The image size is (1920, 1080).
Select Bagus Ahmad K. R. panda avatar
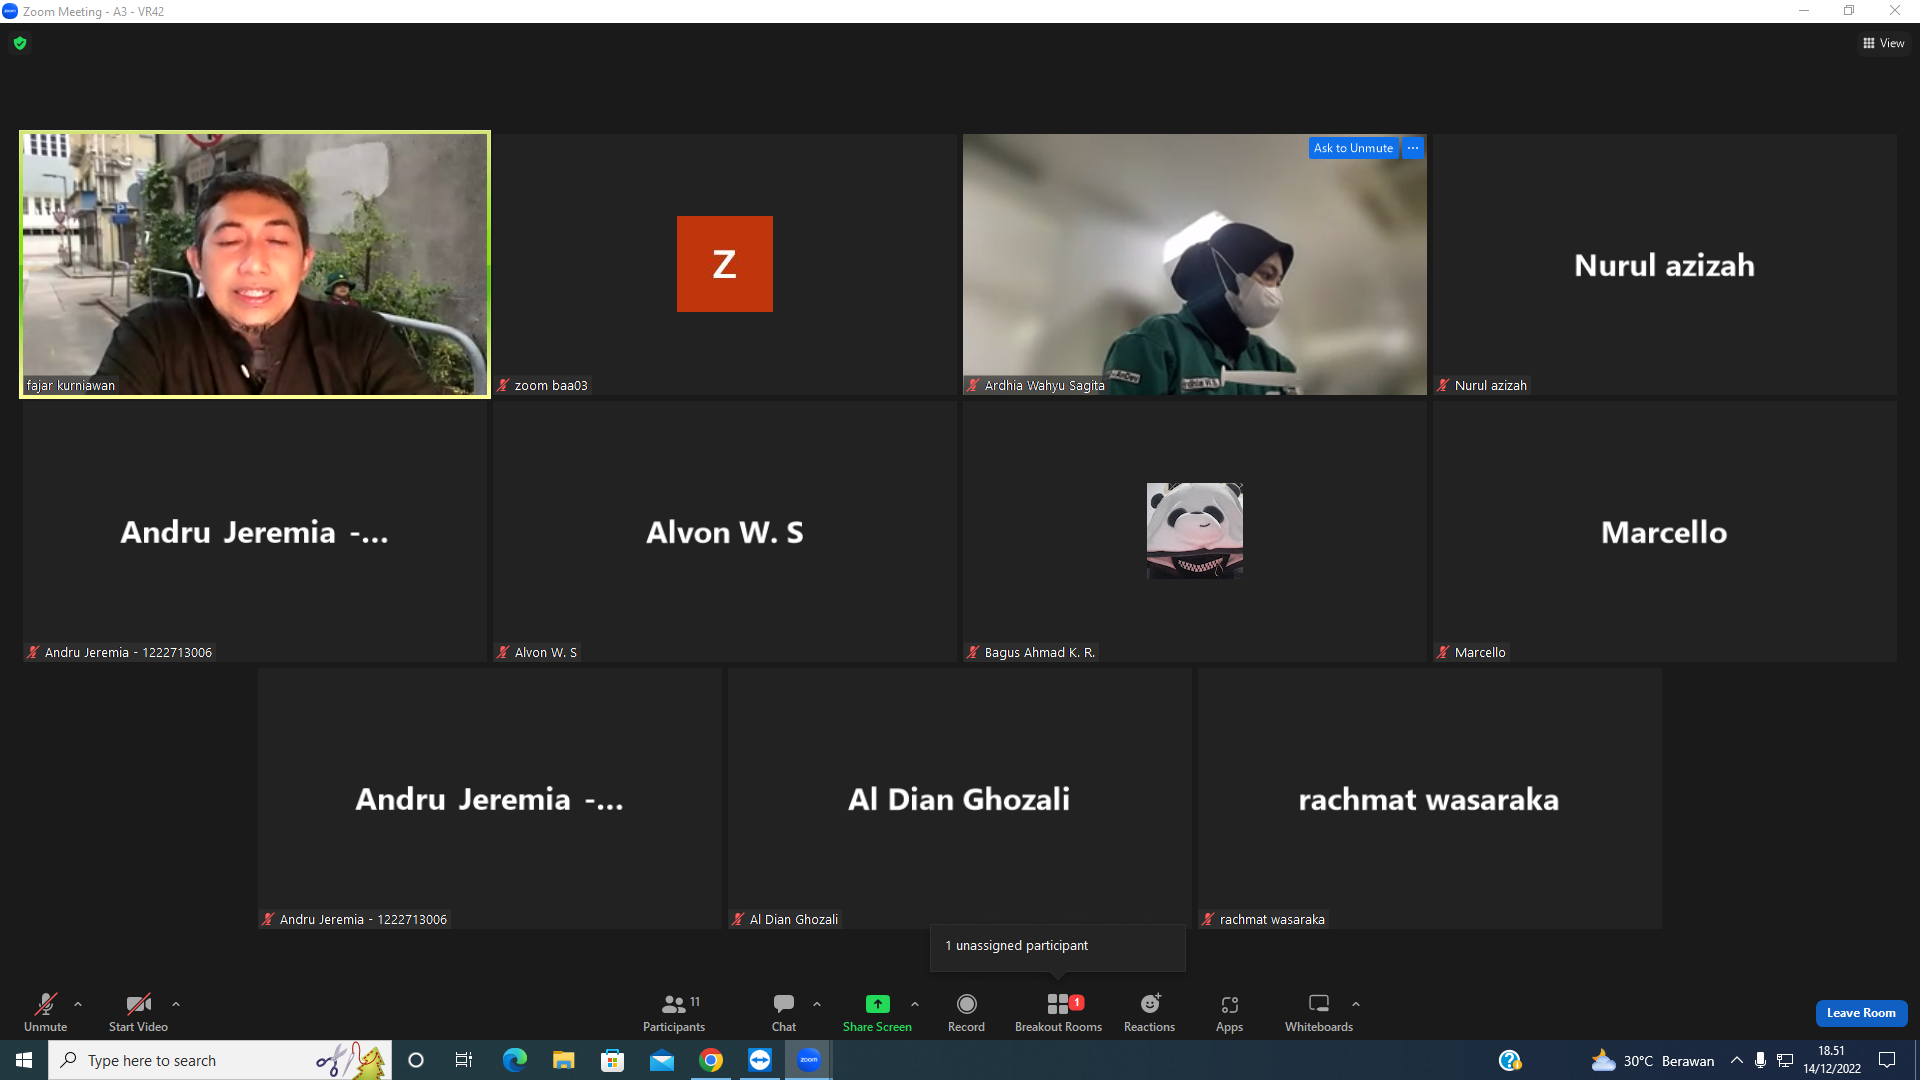1195,531
